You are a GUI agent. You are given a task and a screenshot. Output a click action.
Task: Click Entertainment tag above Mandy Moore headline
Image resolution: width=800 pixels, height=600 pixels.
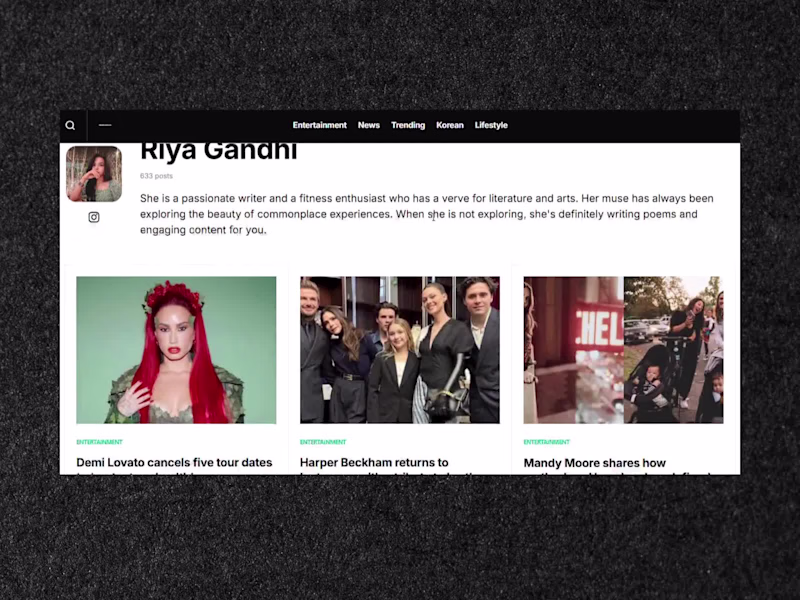pos(546,442)
